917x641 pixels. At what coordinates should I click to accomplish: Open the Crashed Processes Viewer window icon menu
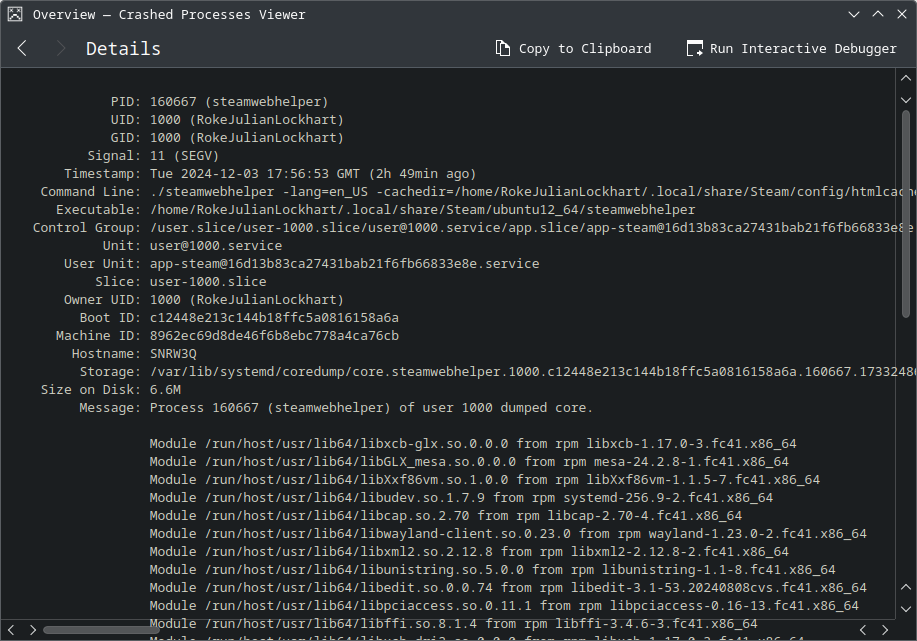(x=15, y=14)
